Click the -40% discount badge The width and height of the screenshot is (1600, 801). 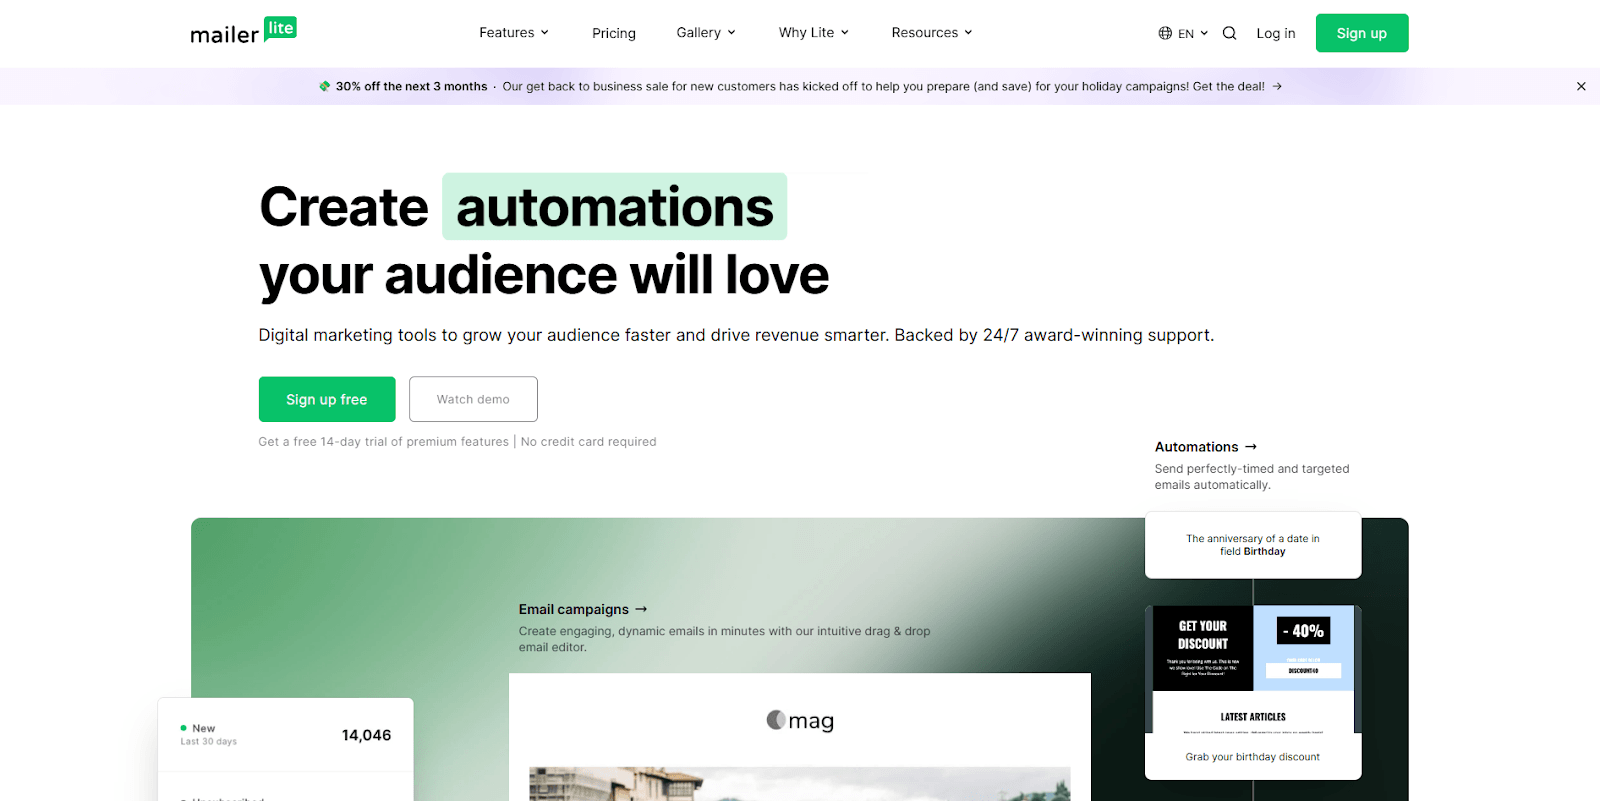(1304, 631)
